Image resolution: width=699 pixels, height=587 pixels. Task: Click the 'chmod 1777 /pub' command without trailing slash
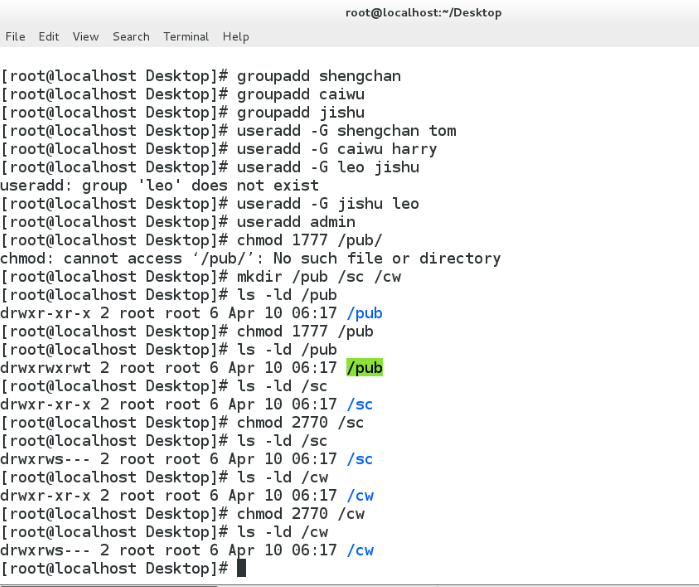[305, 332]
